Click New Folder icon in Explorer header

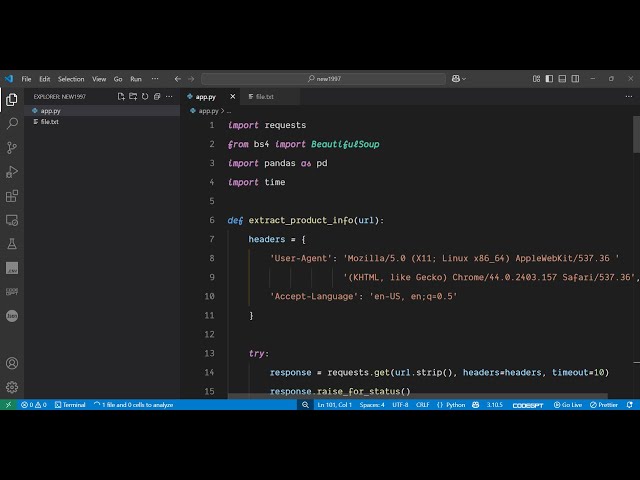[x=133, y=97]
